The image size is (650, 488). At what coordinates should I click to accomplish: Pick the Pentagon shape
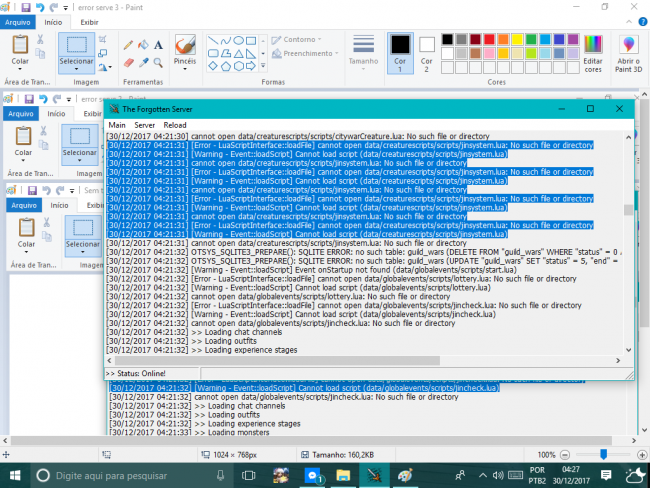(x=226, y=66)
